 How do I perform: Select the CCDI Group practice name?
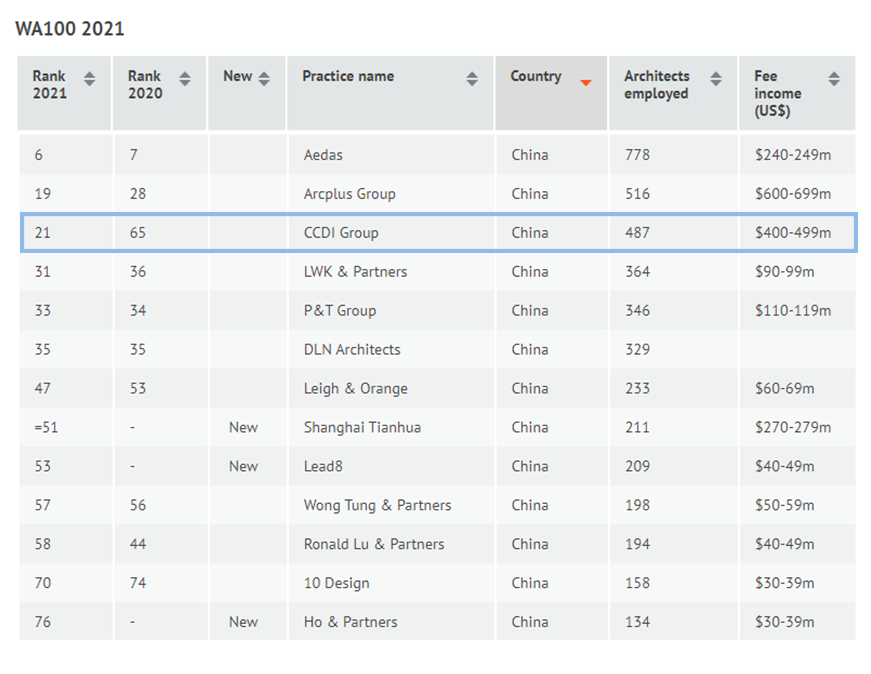pos(341,233)
